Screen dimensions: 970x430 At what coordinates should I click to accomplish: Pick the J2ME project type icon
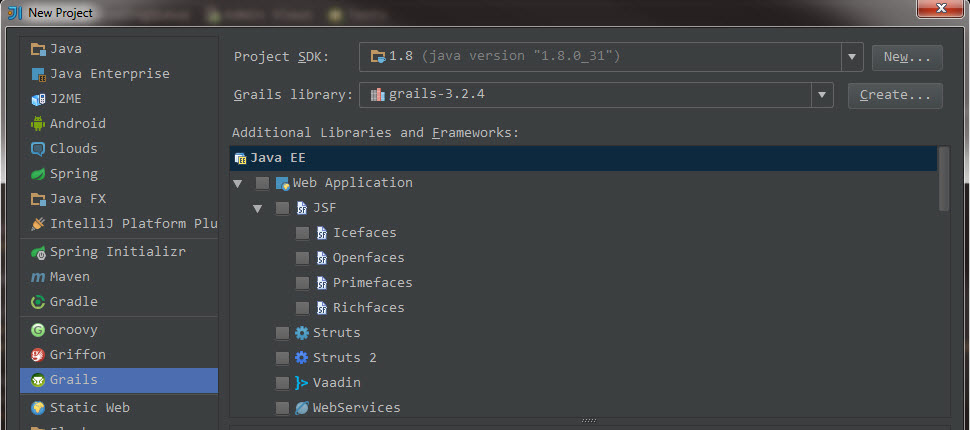(38, 99)
